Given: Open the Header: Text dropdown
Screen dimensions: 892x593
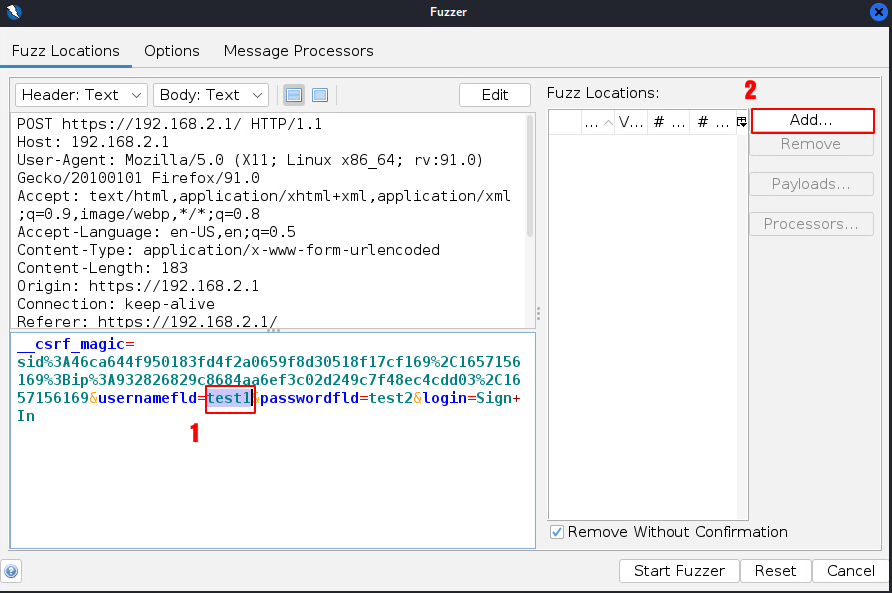Looking at the screenshot, I should click(81, 95).
